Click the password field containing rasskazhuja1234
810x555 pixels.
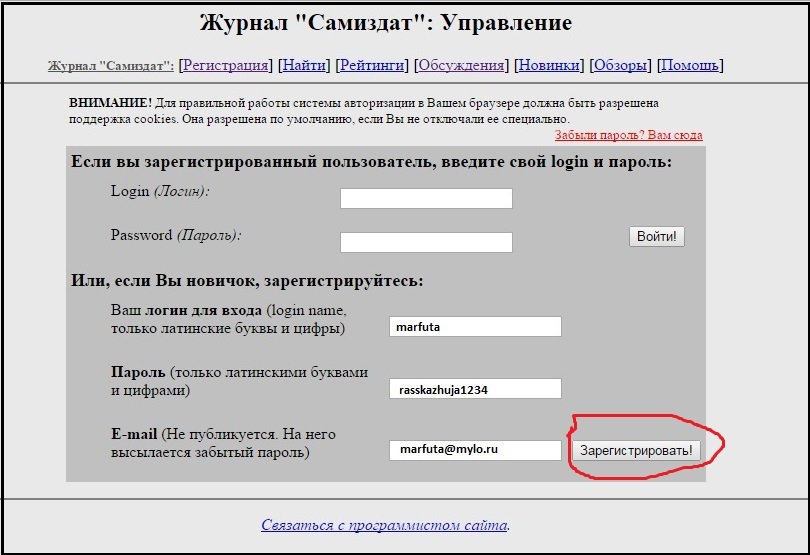pyautogui.click(x=475, y=389)
